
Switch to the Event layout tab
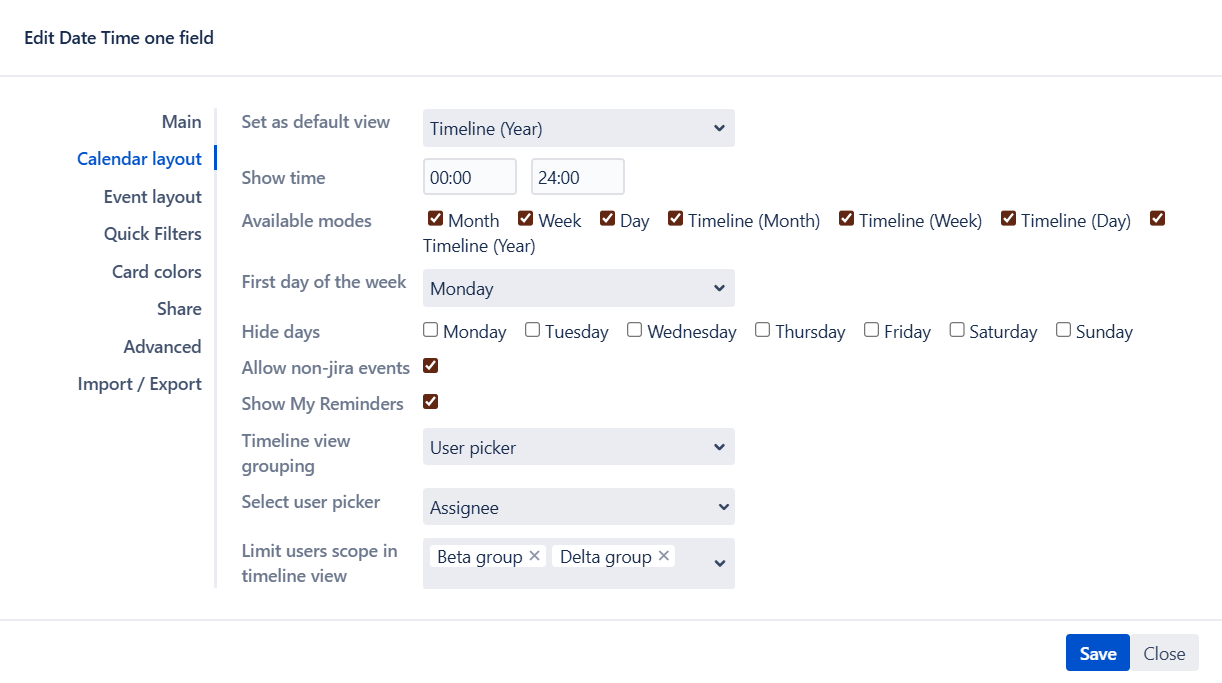tap(152, 197)
